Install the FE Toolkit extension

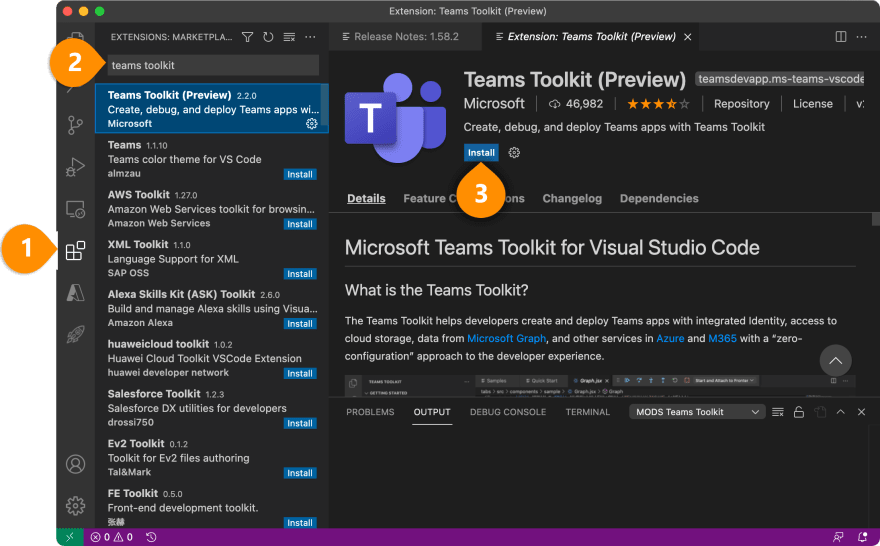300,523
